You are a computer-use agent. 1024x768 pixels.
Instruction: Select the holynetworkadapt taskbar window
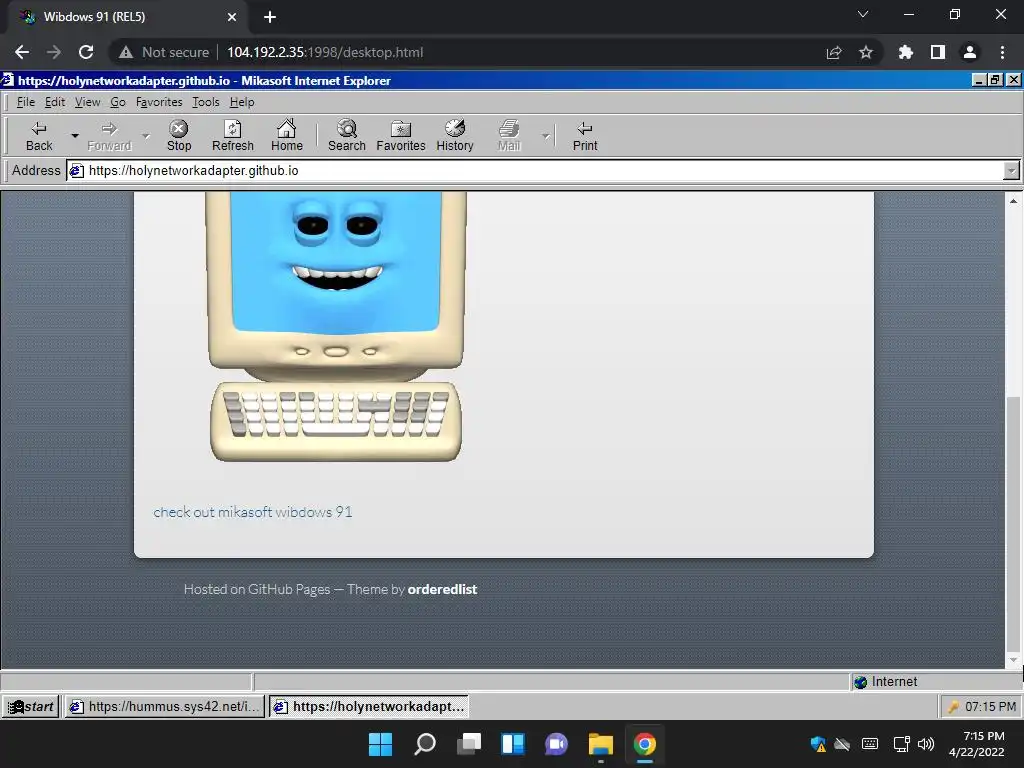click(369, 707)
